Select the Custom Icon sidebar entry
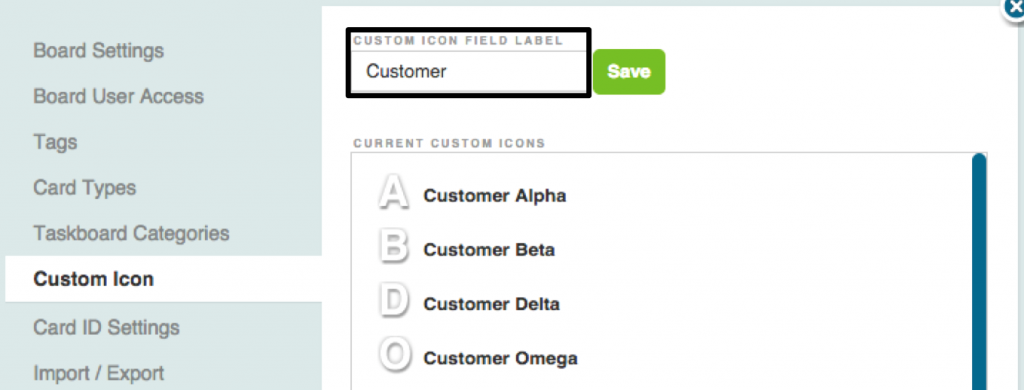This screenshot has width=1024, height=390. click(163, 279)
